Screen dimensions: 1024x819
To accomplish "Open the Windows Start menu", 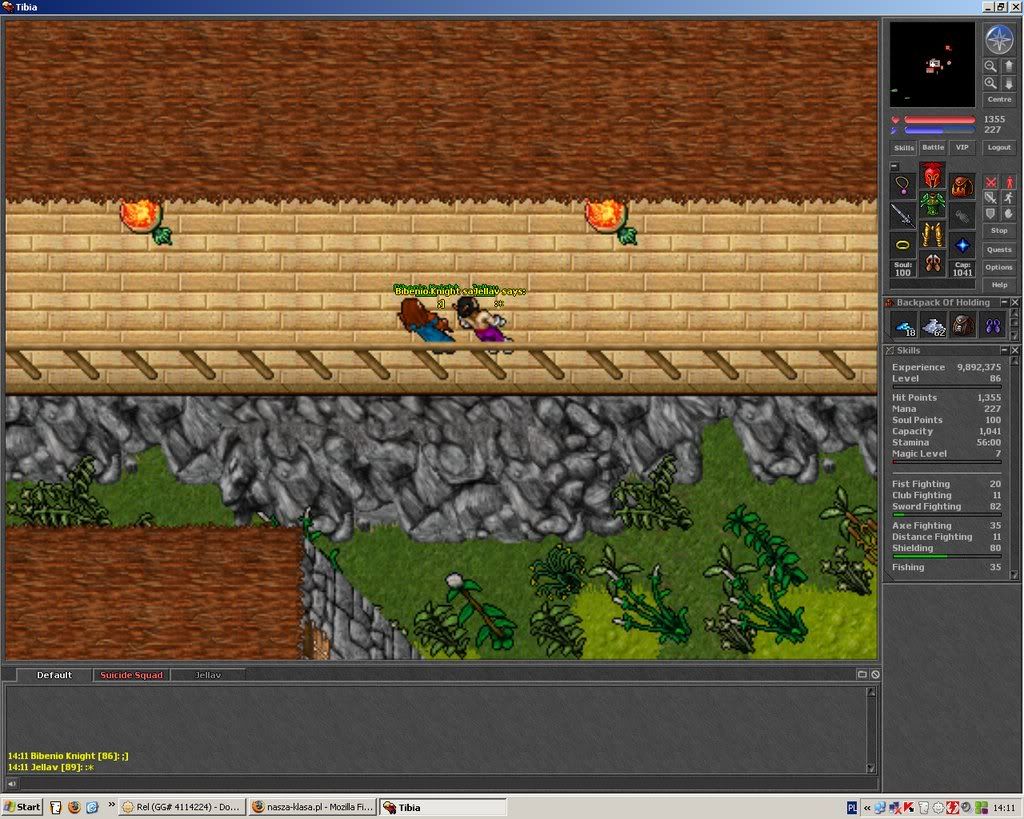I will (22, 807).
